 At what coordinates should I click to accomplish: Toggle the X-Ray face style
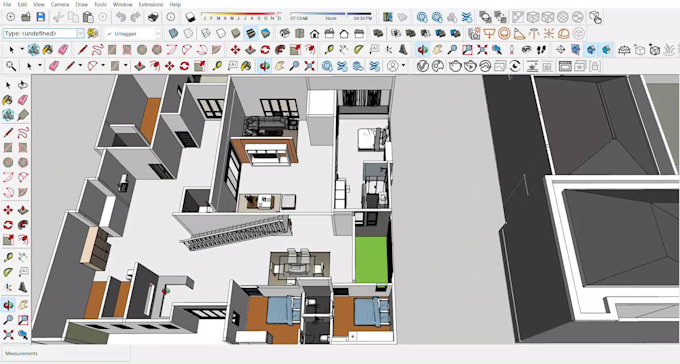pyautogui.click(x=173, y=33)
